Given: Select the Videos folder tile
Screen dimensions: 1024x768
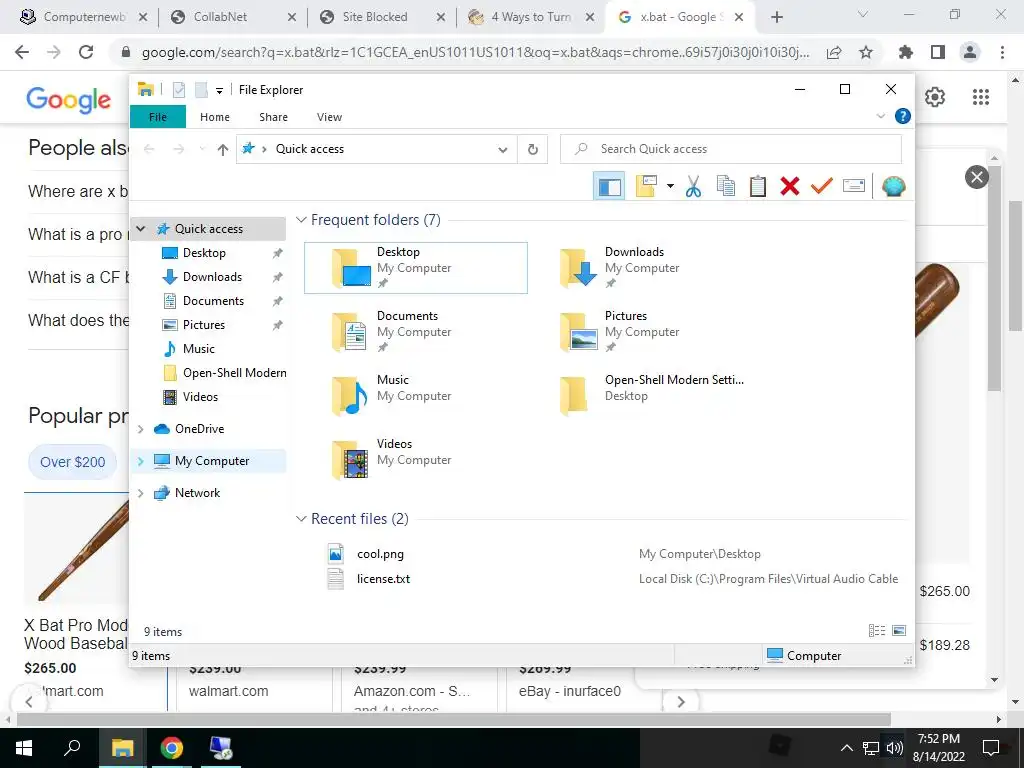Looking at the screenshot, I should [x=416, y=460].
